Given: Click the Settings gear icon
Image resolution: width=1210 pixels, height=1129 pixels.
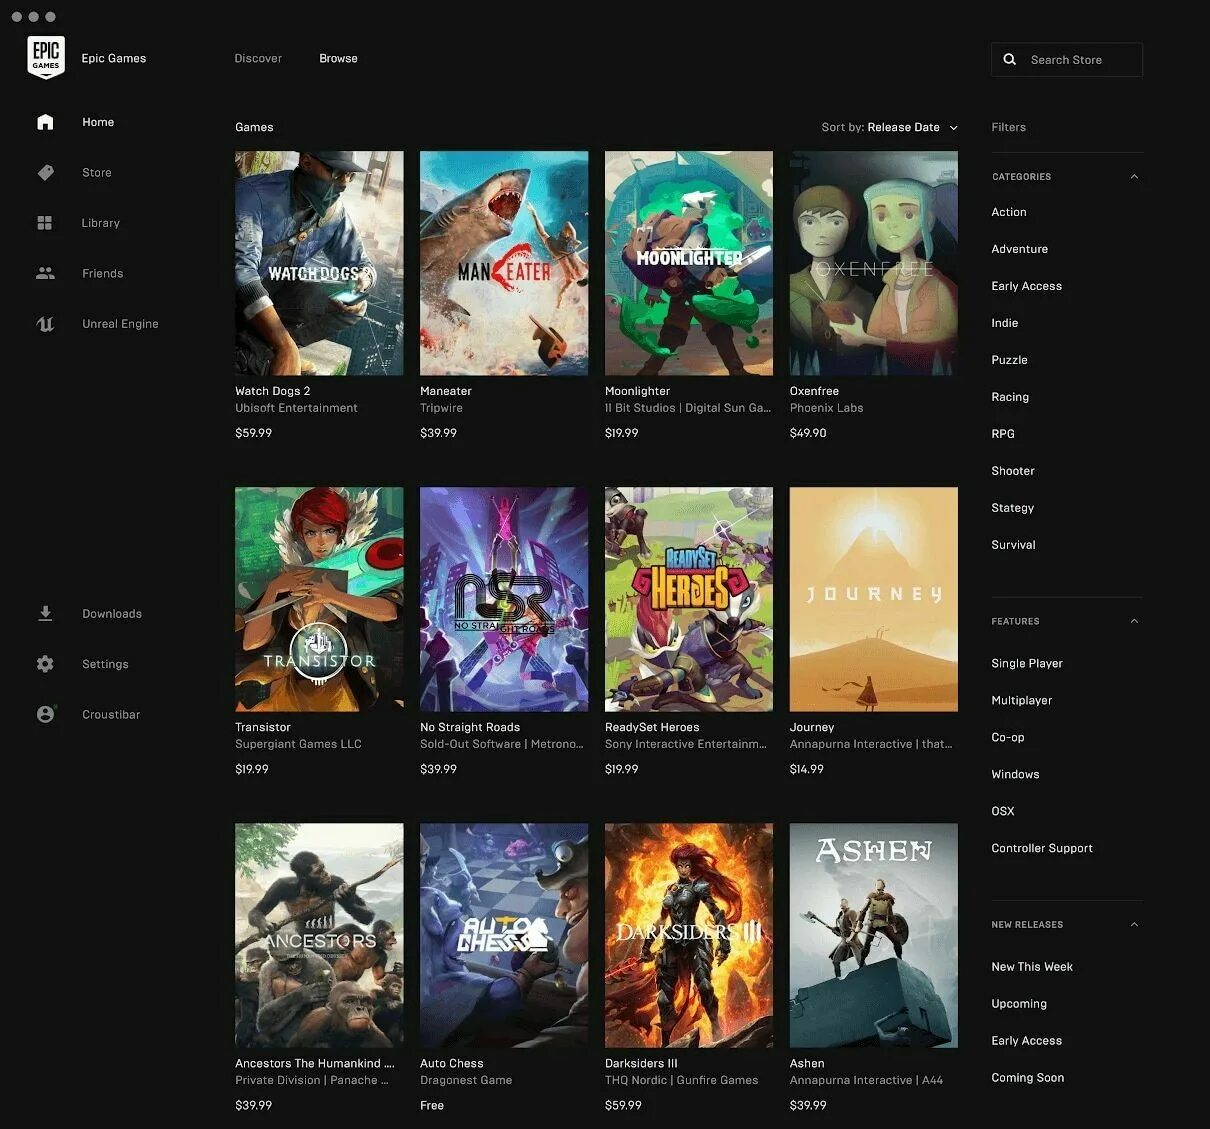Looking at the screenshot, I should tap(45, 664).
